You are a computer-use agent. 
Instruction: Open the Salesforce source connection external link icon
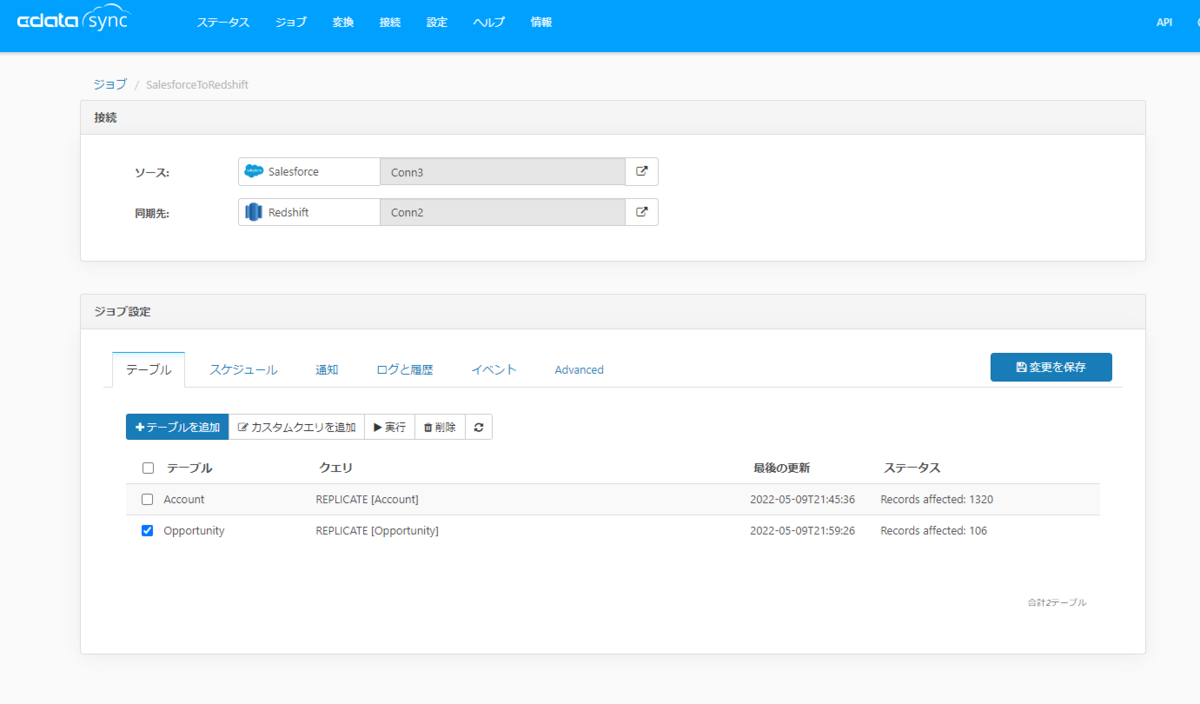[x=642, y=171]
